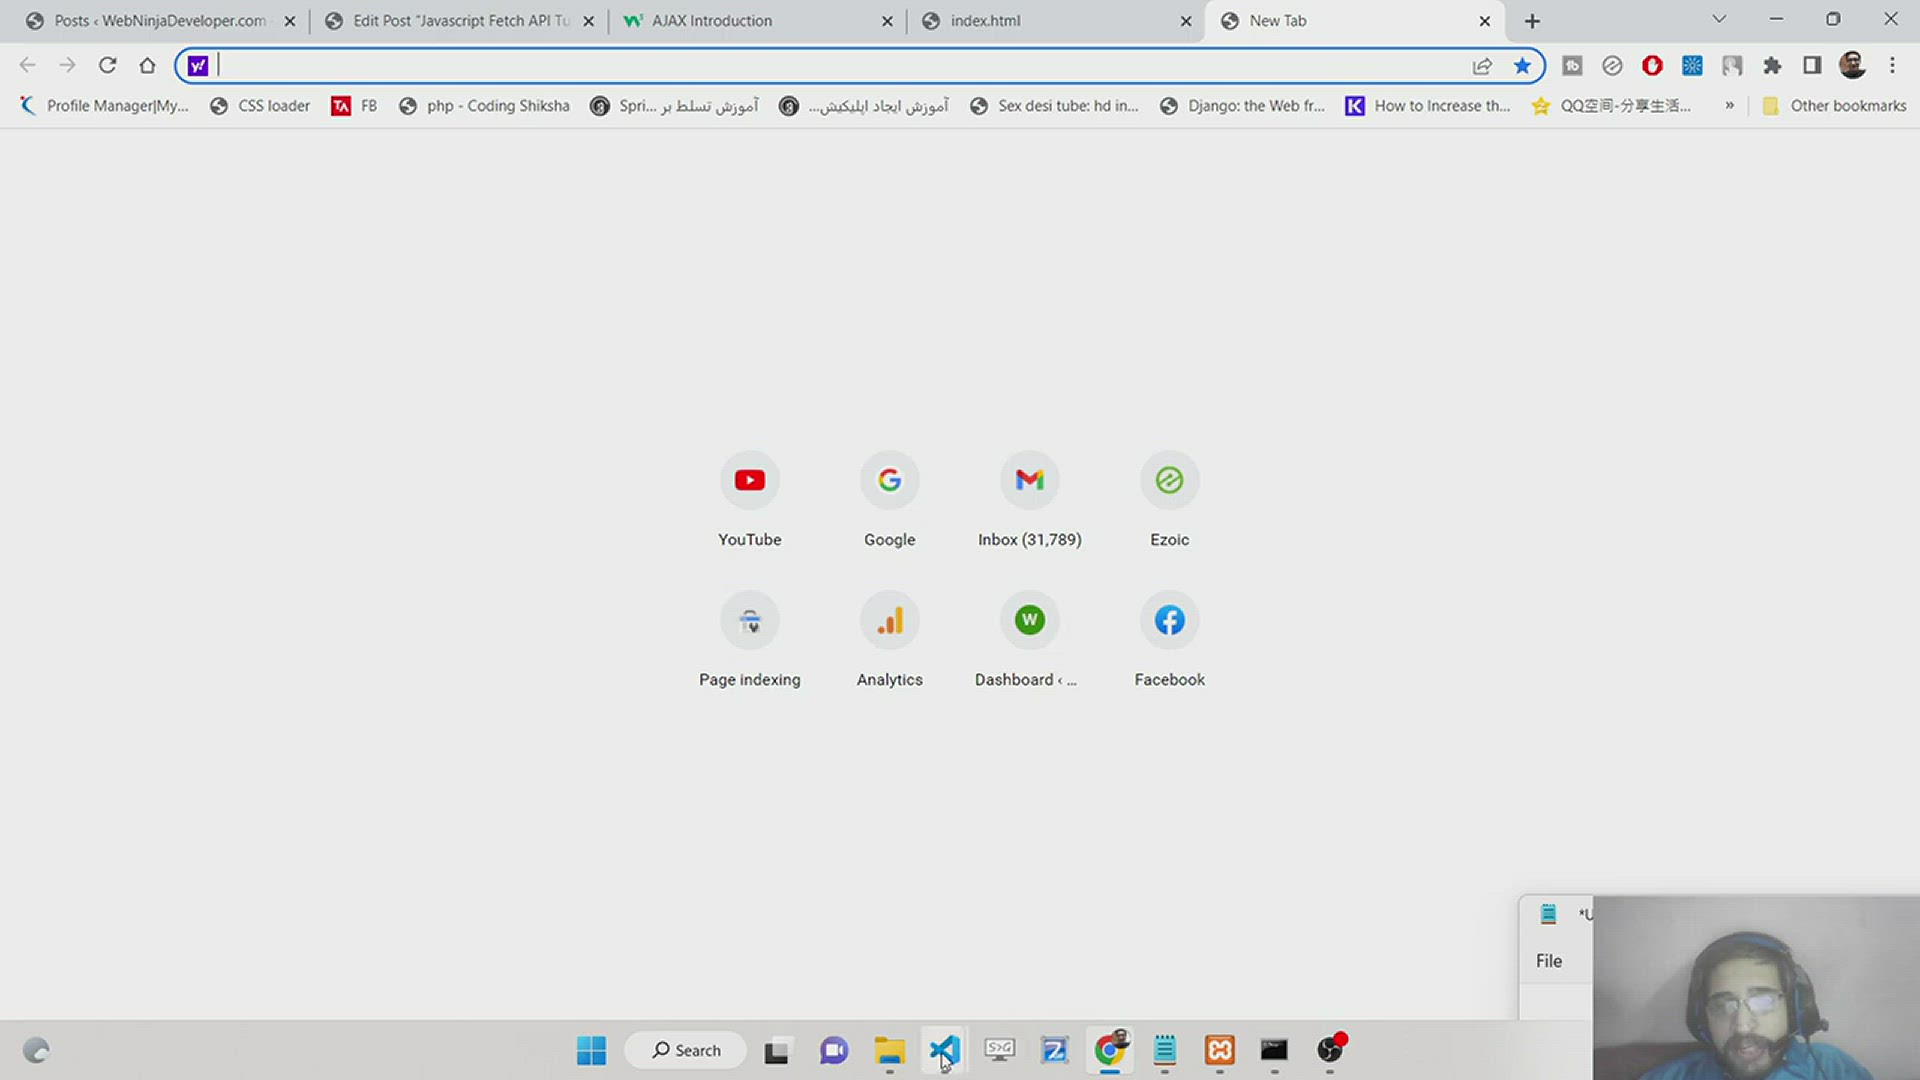Switch to the AJAX Introduction tab
Image resolution: width=1920 pixels, height=1080 pixels.
pos(711,21)
